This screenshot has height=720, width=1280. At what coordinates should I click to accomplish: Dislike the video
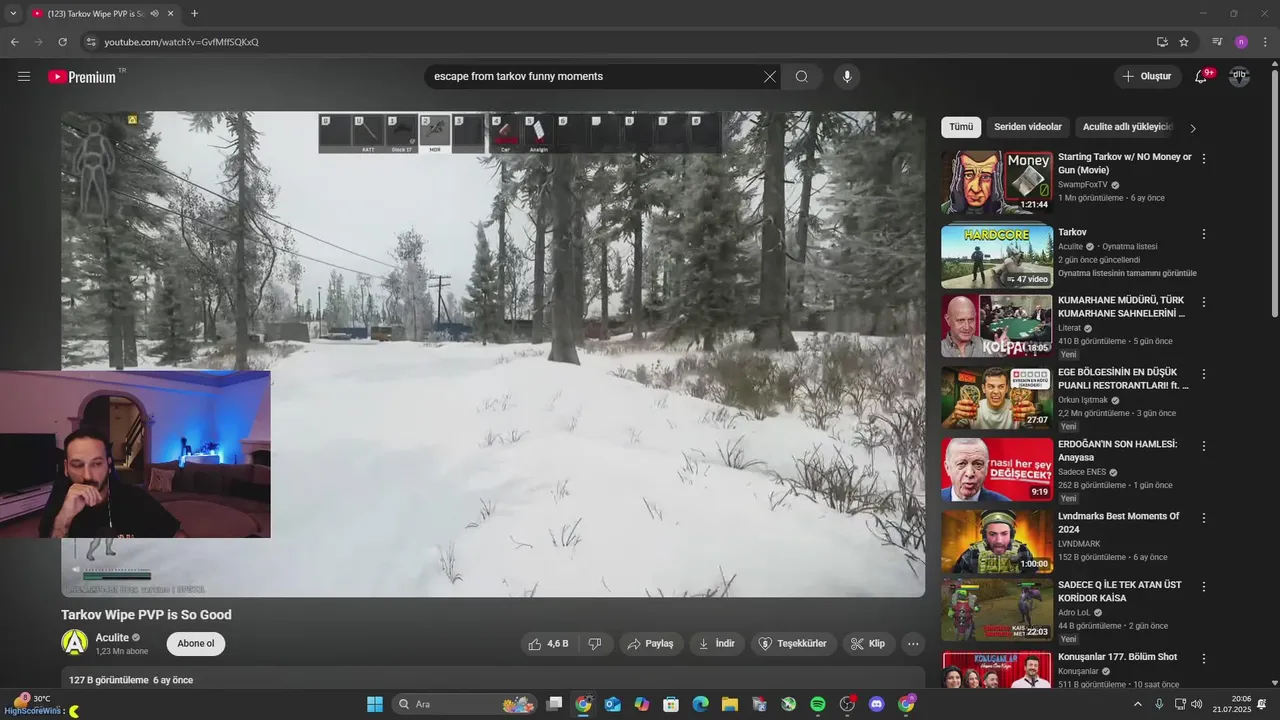click(595, 644)
